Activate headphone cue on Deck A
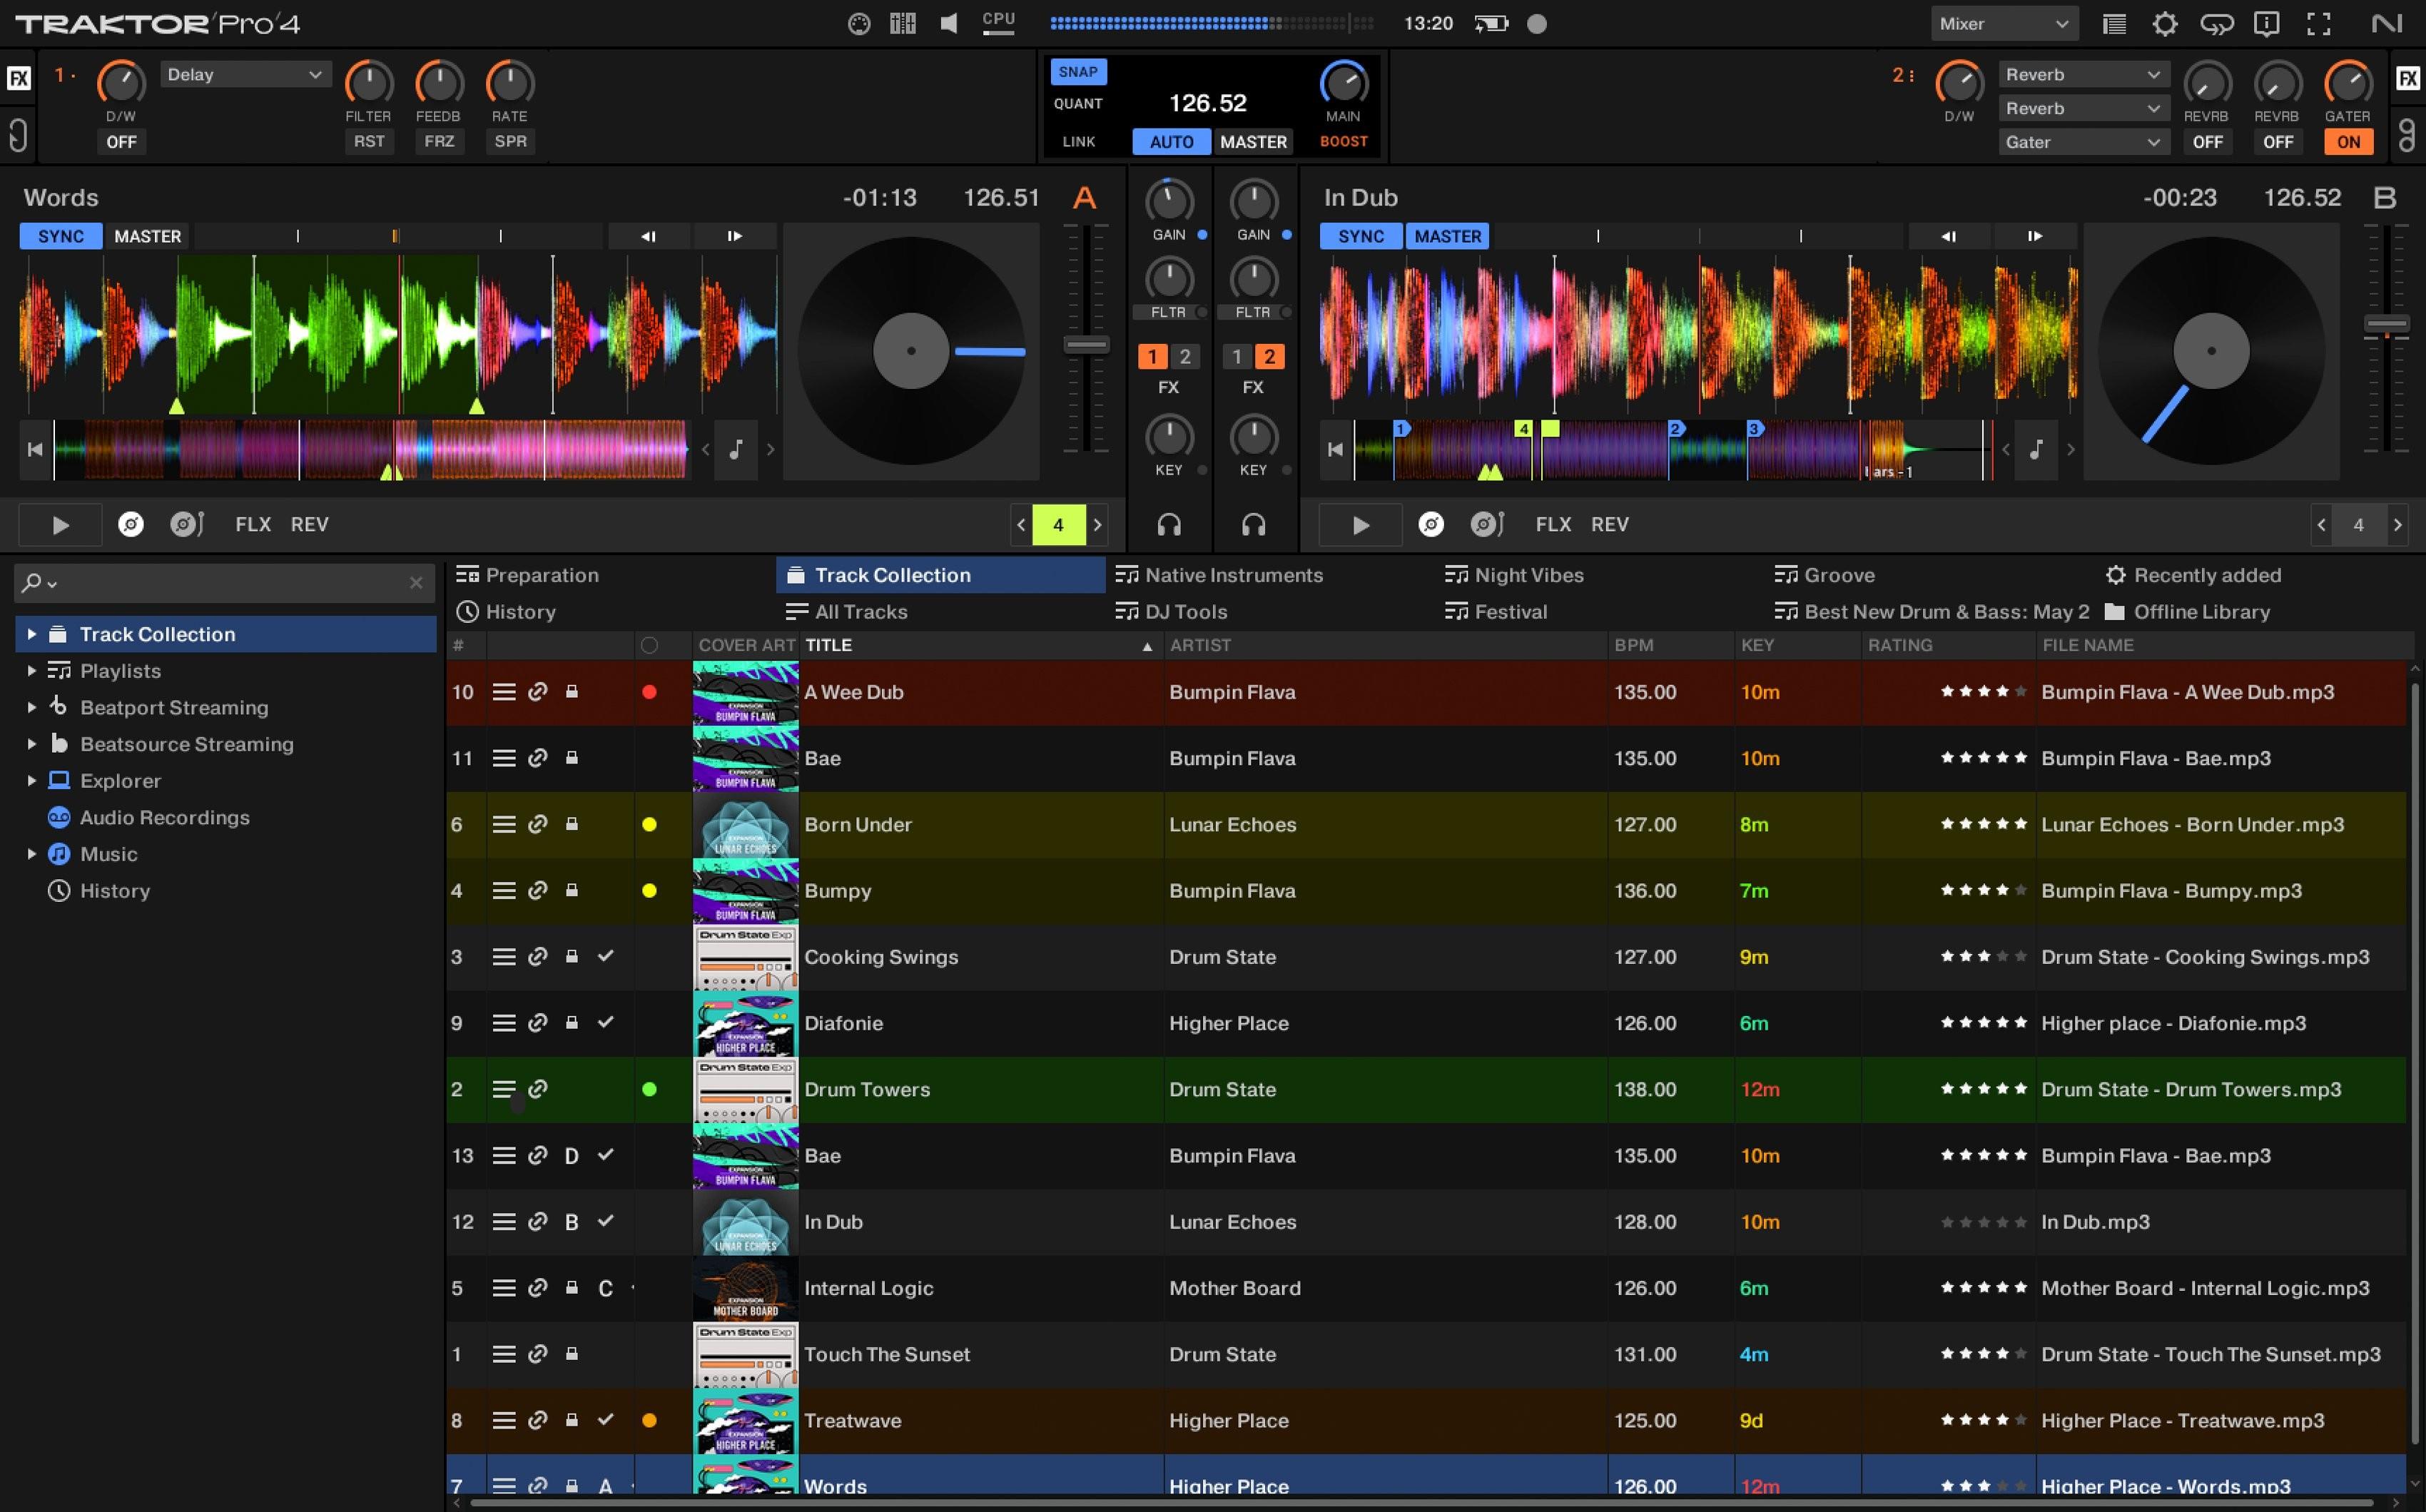 click(1169, 524)
